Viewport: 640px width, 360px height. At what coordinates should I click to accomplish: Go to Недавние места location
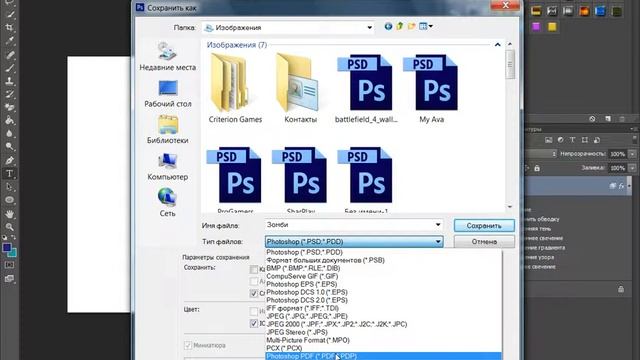tap(167, 56)
